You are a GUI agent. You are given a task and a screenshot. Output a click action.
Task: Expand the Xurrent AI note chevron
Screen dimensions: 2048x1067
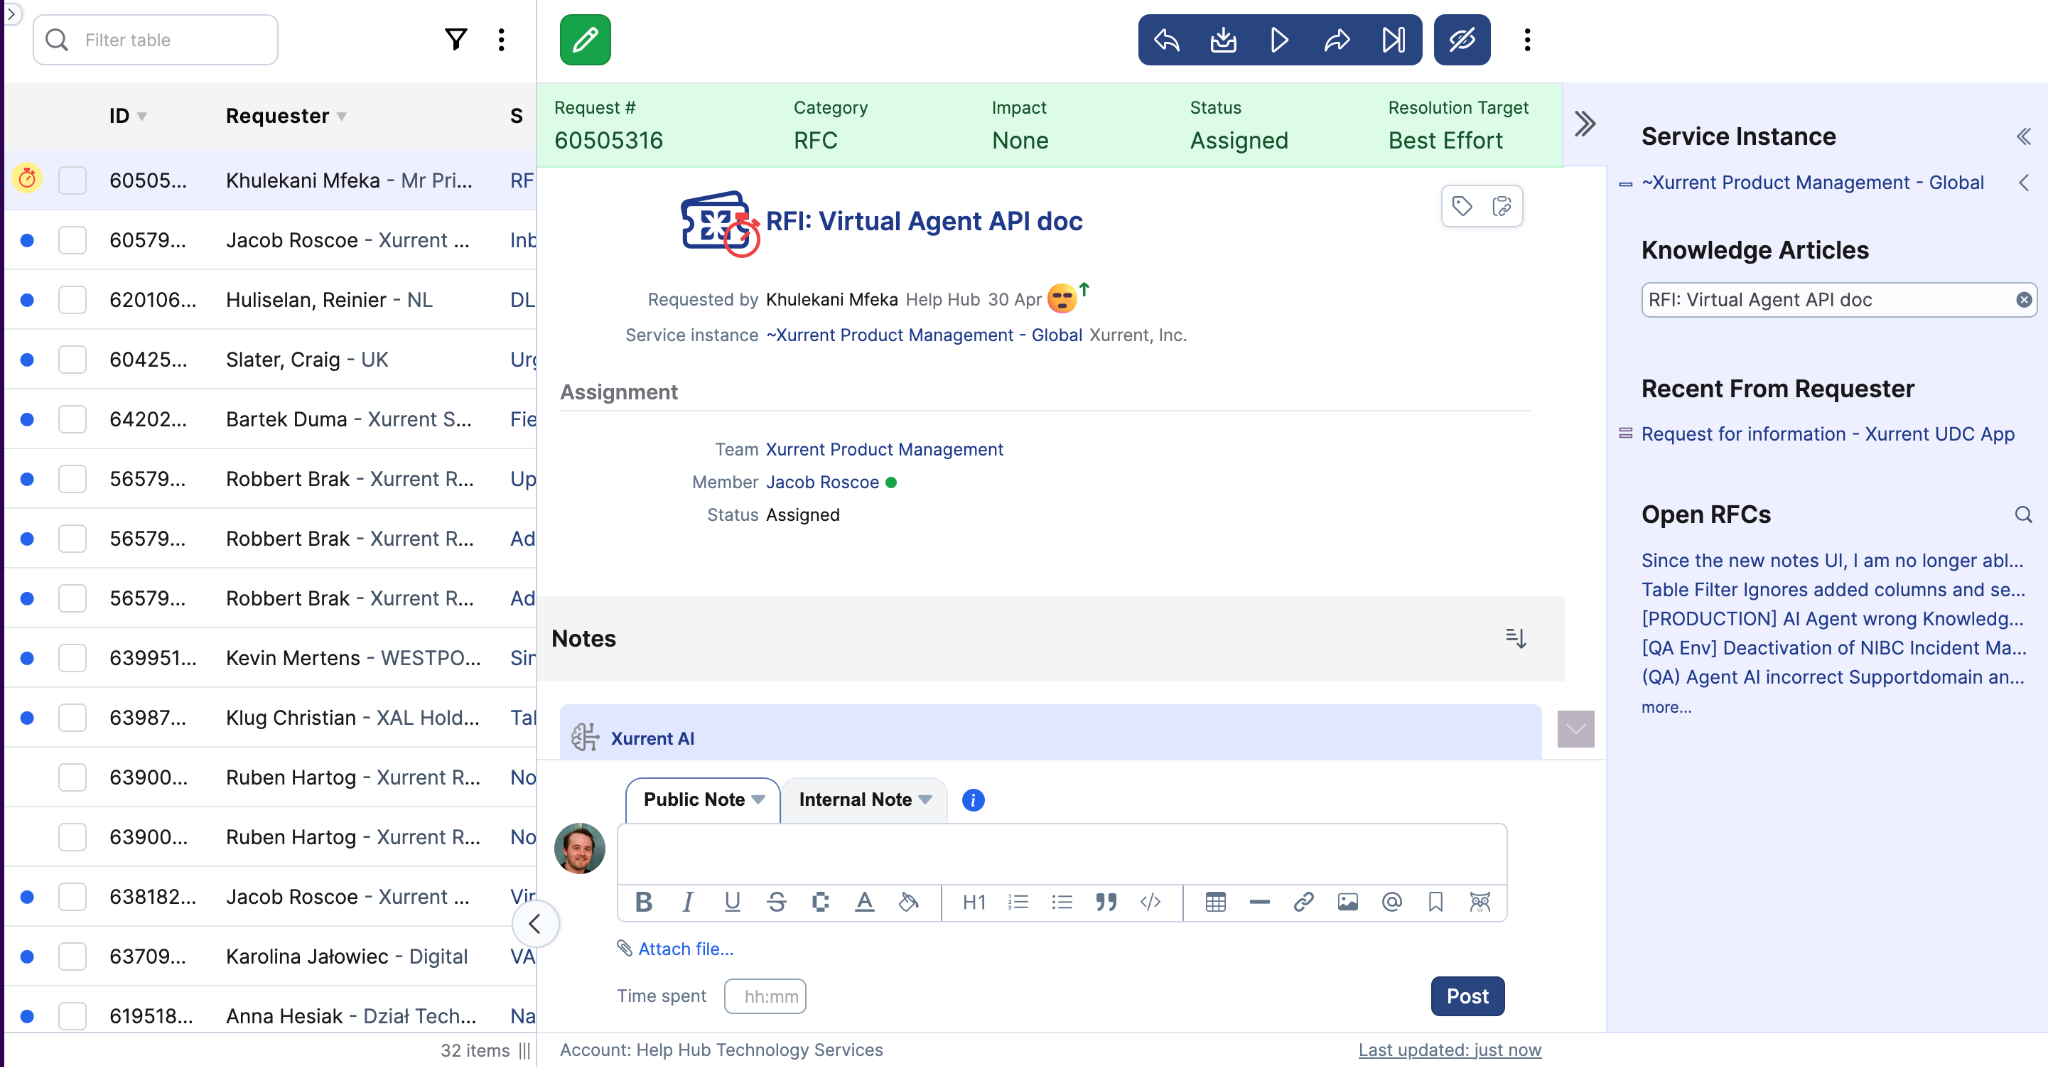click(1576, 729)
